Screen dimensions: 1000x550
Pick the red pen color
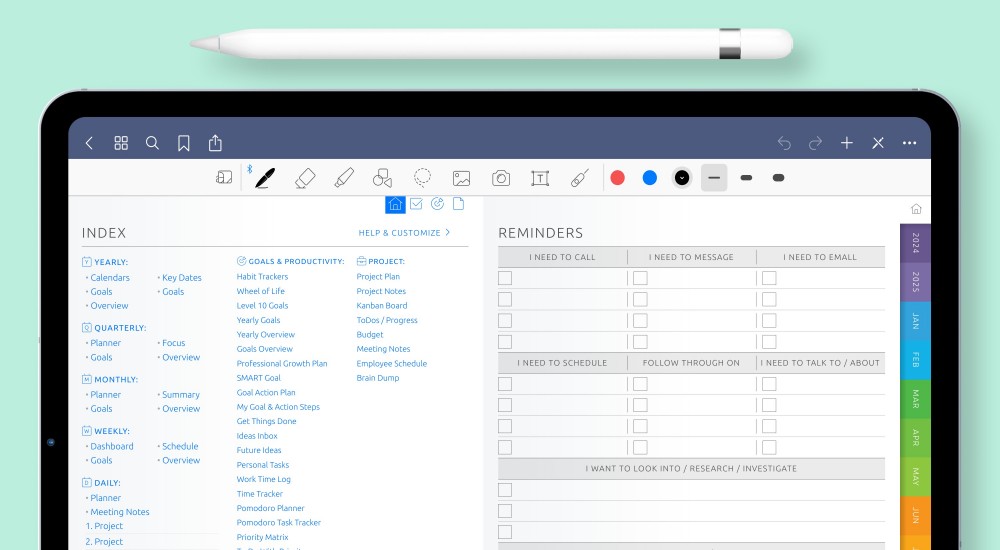(x=617, y=178)
